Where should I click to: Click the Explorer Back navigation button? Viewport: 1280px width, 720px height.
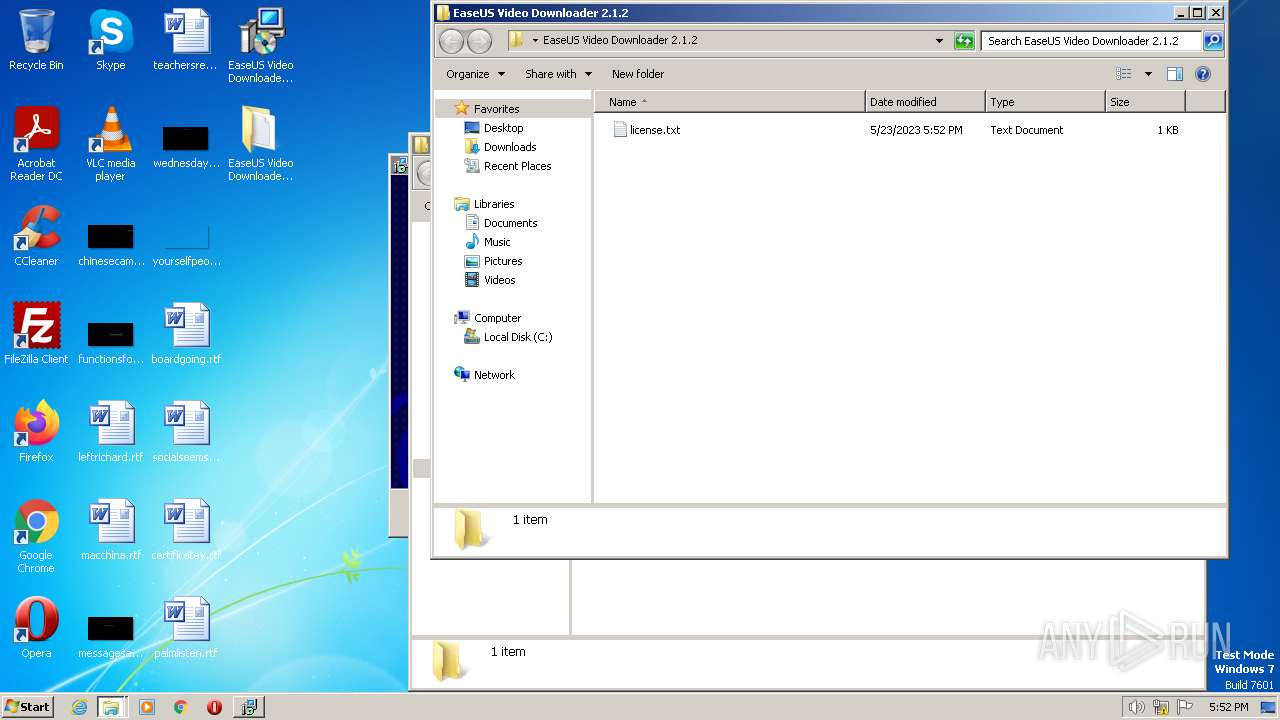pyautogui.click(x=452, y=41)
